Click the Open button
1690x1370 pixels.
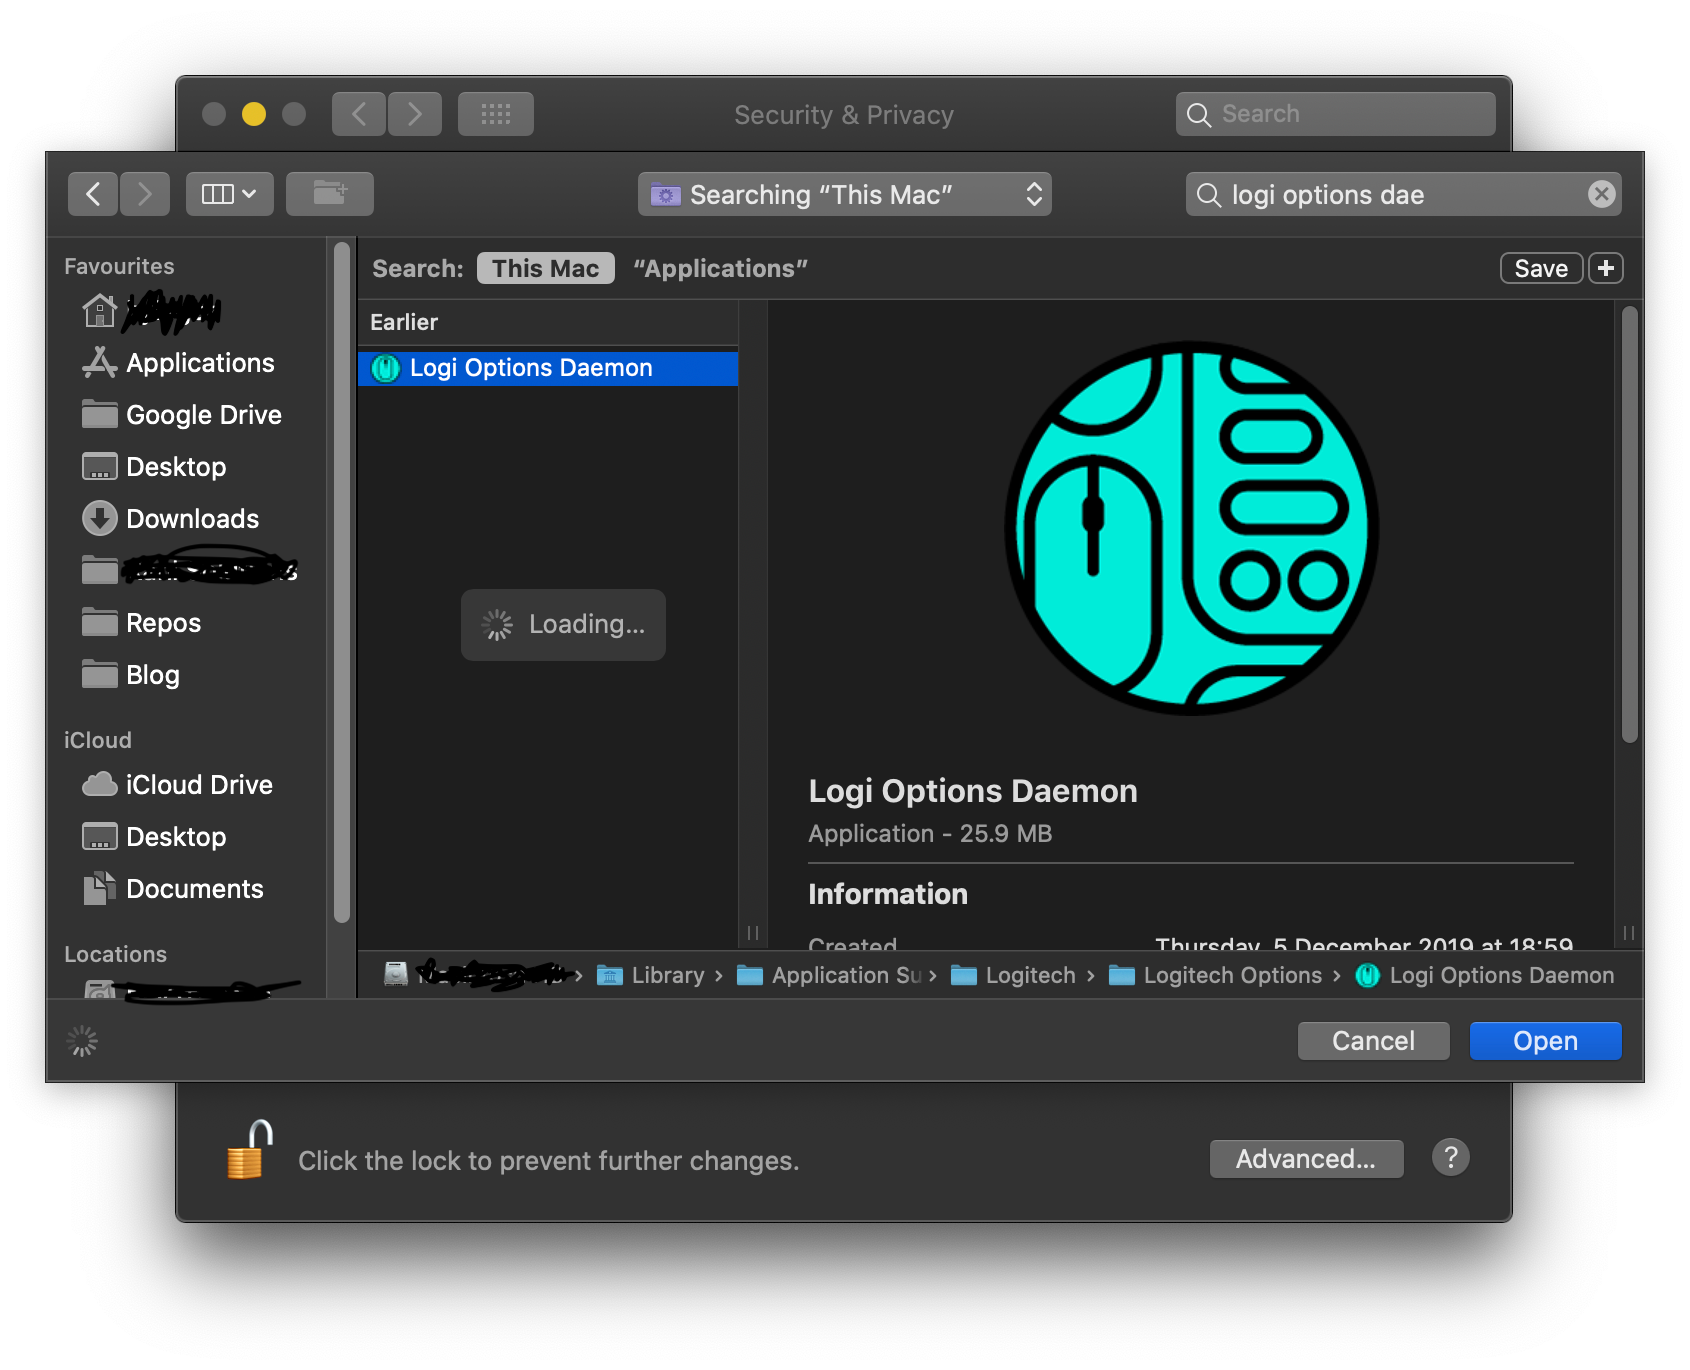pos(1544,1040)
